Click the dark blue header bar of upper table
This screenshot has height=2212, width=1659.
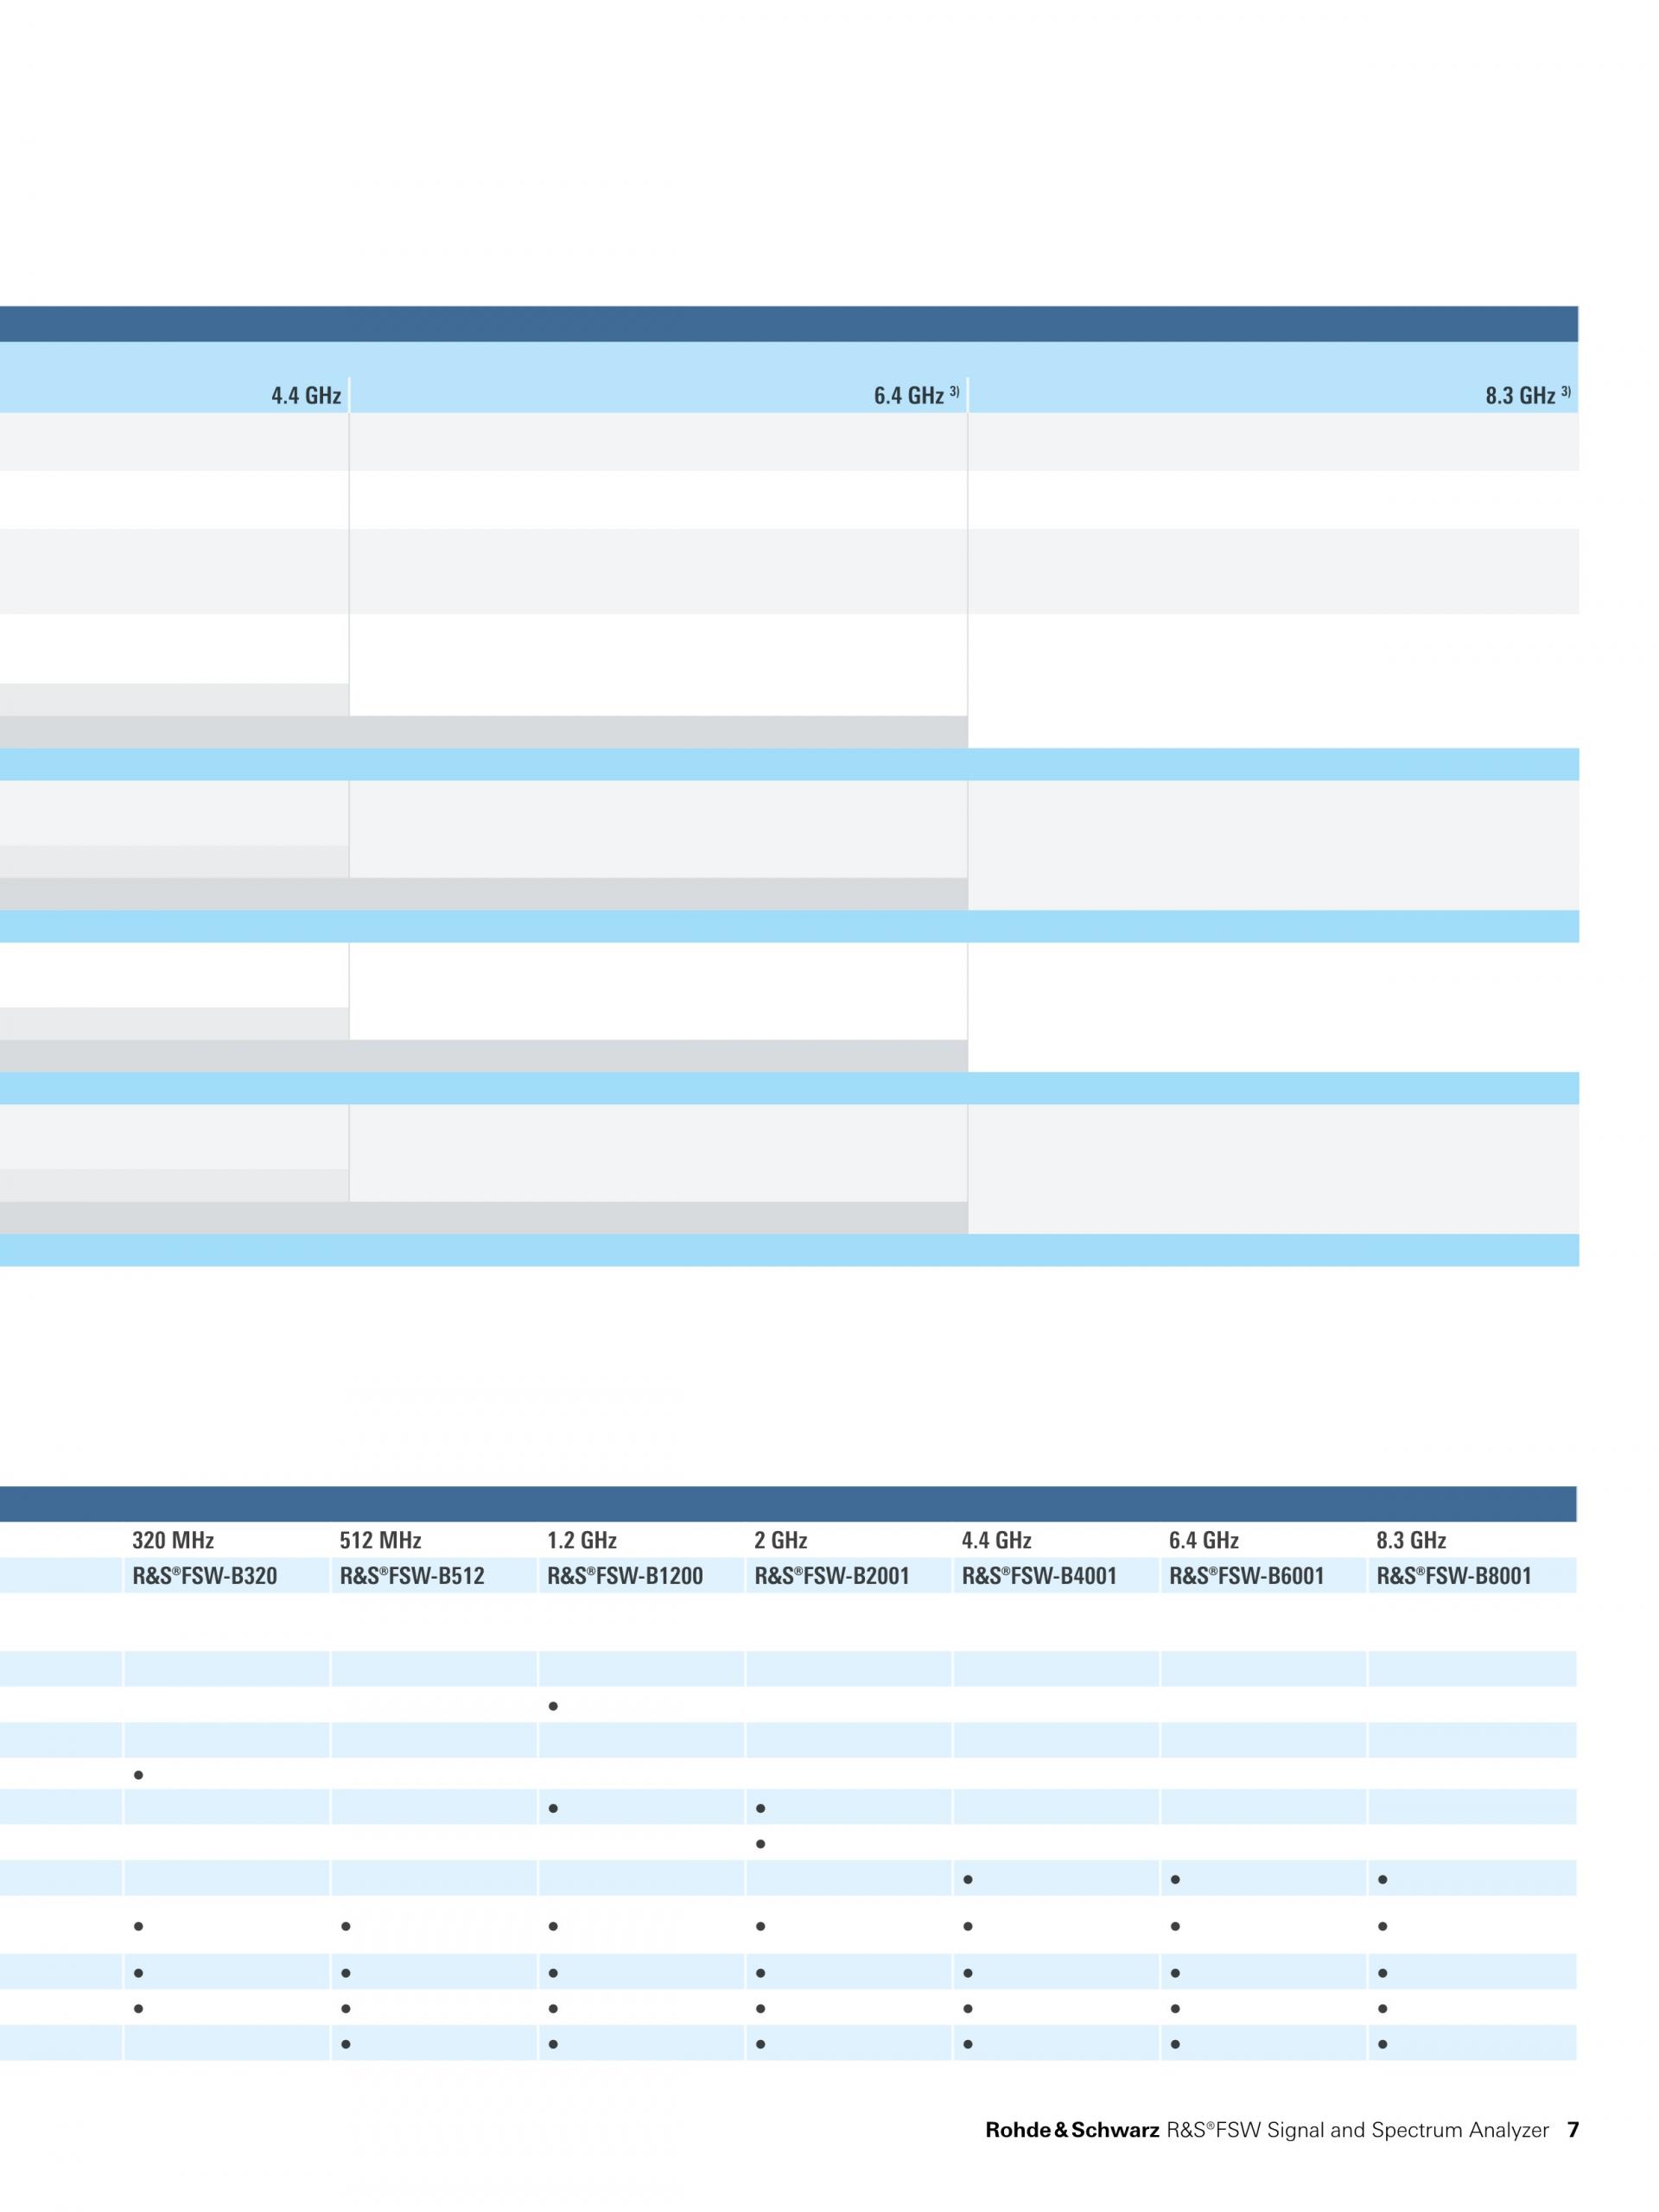tap(789, 324)
